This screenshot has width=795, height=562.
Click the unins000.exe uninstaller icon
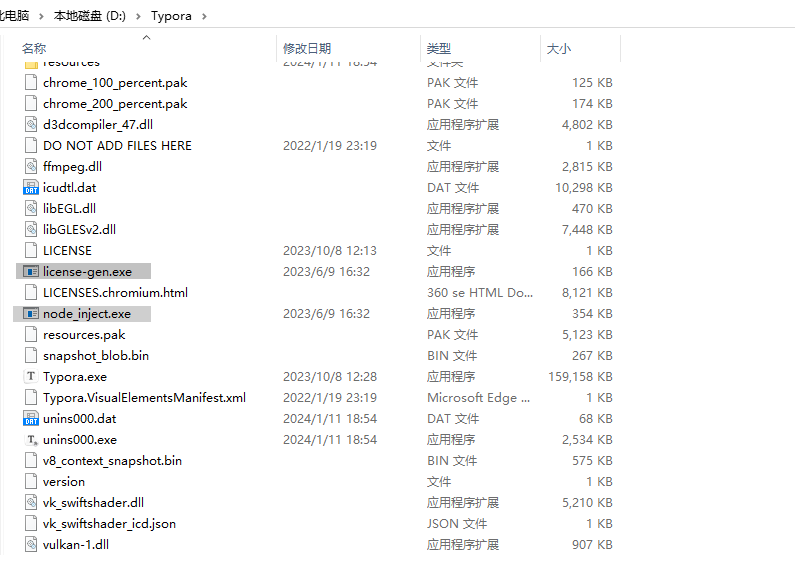tap(31, 440)
